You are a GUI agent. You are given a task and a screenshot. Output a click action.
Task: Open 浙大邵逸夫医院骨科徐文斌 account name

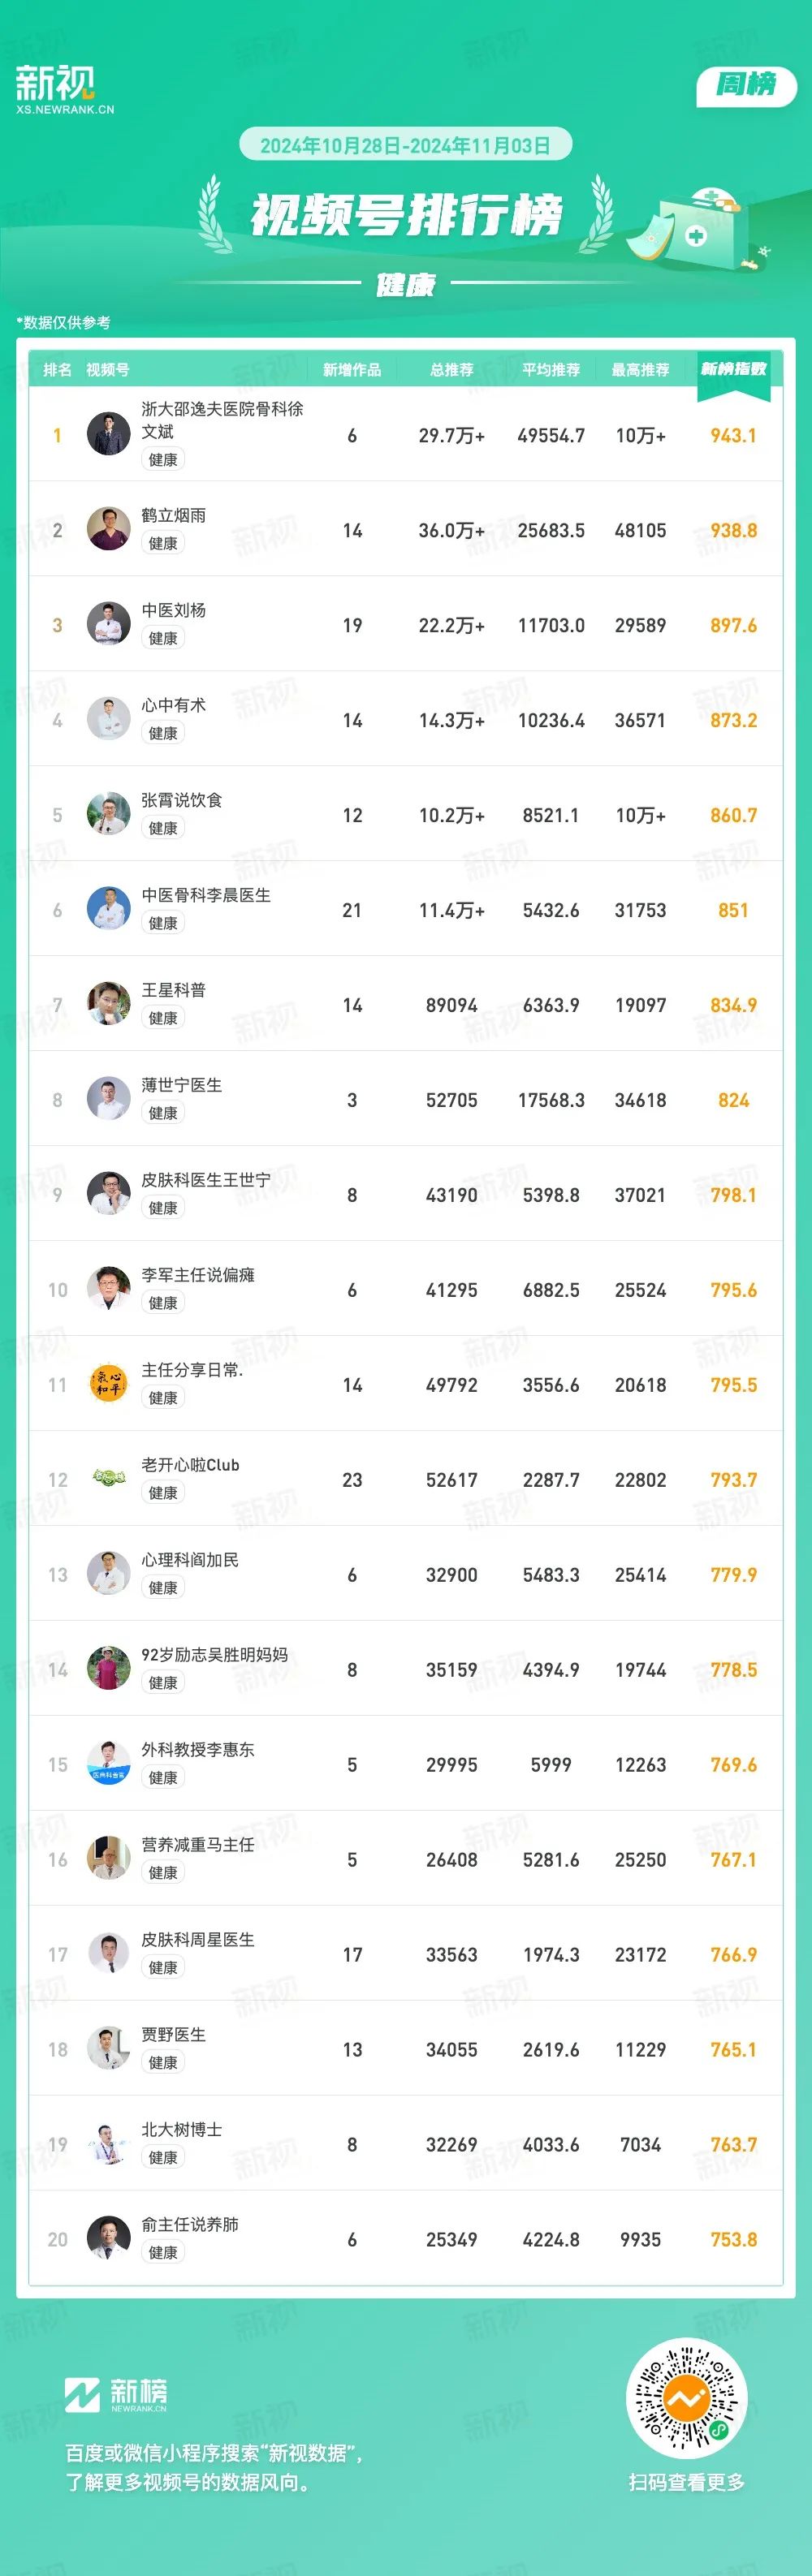222,420
